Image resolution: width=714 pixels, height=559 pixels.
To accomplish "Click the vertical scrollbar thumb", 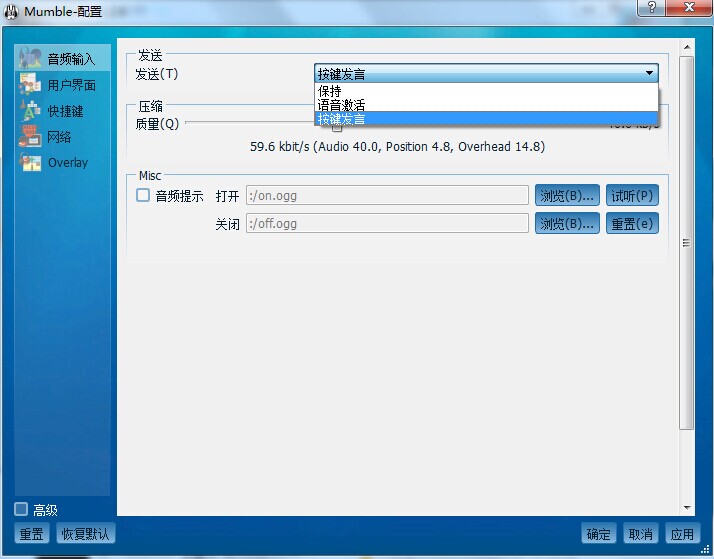I will coord(687,243).
